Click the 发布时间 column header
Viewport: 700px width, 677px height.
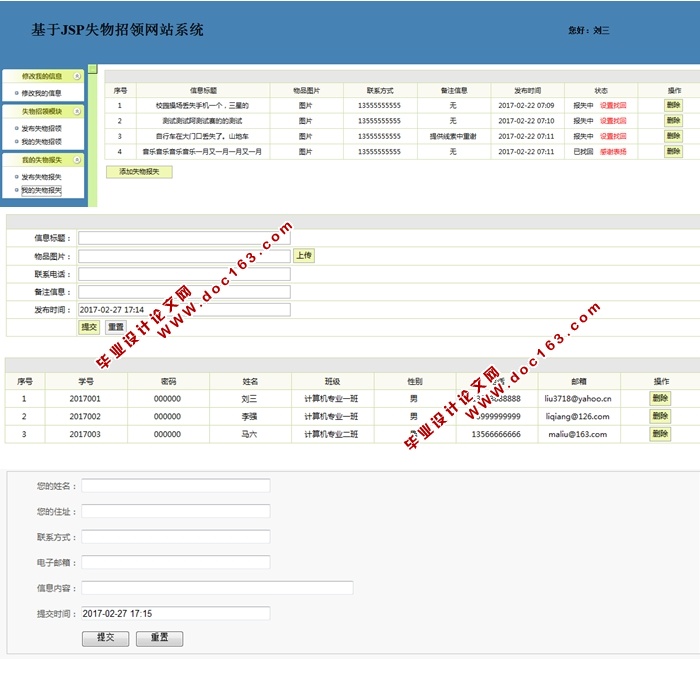tap(528, 91)
